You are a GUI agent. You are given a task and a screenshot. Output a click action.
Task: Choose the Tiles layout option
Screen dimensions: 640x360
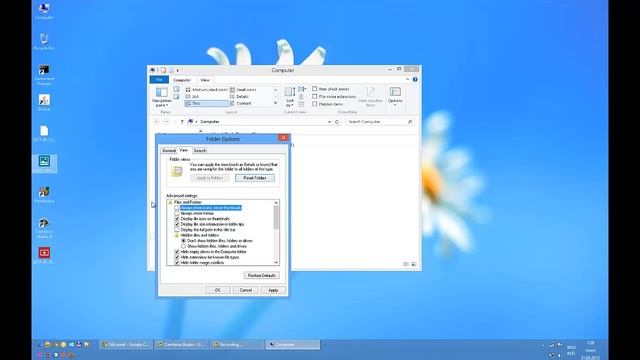point(207,103)
